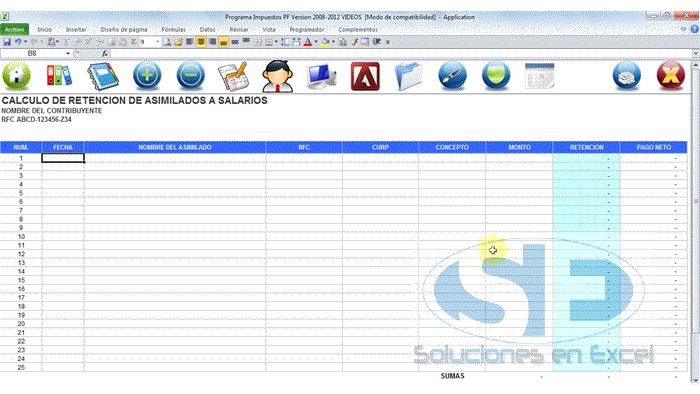Open the Diseño de página tab
This screenshot has width=700, height=394.
tap(124, 29)
